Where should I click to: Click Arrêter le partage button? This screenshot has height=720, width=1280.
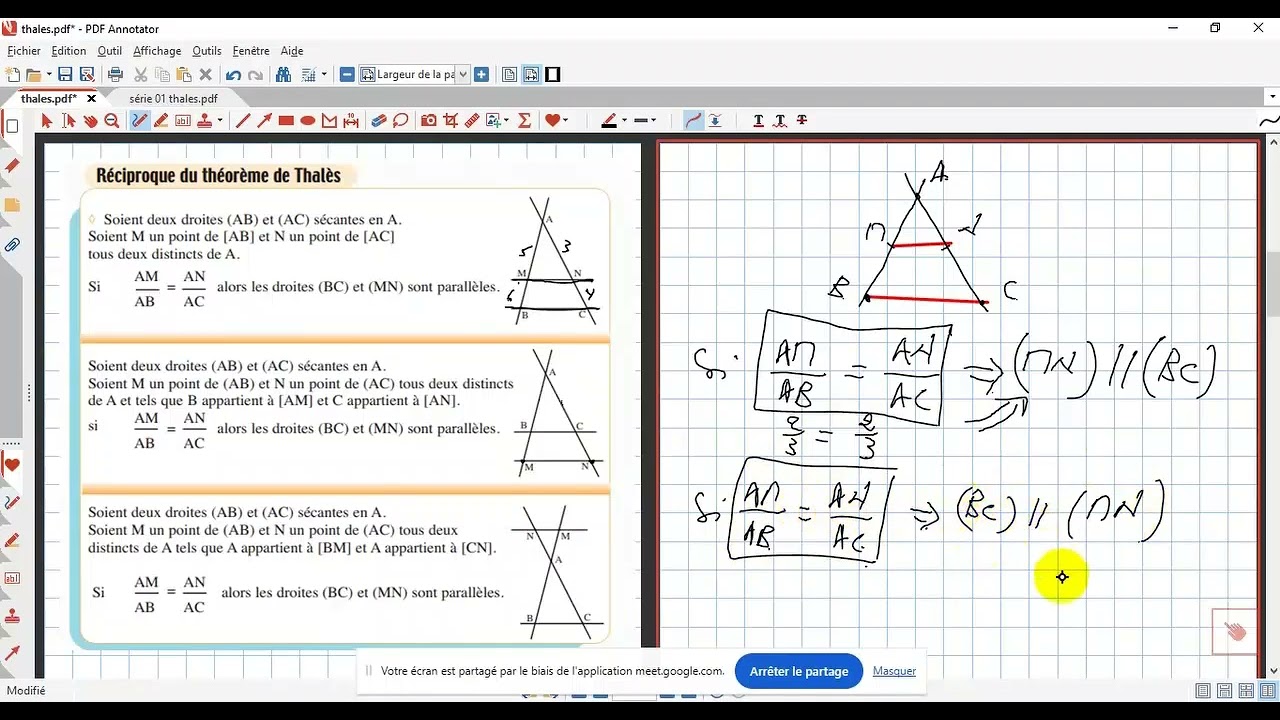tap(798, 671)
